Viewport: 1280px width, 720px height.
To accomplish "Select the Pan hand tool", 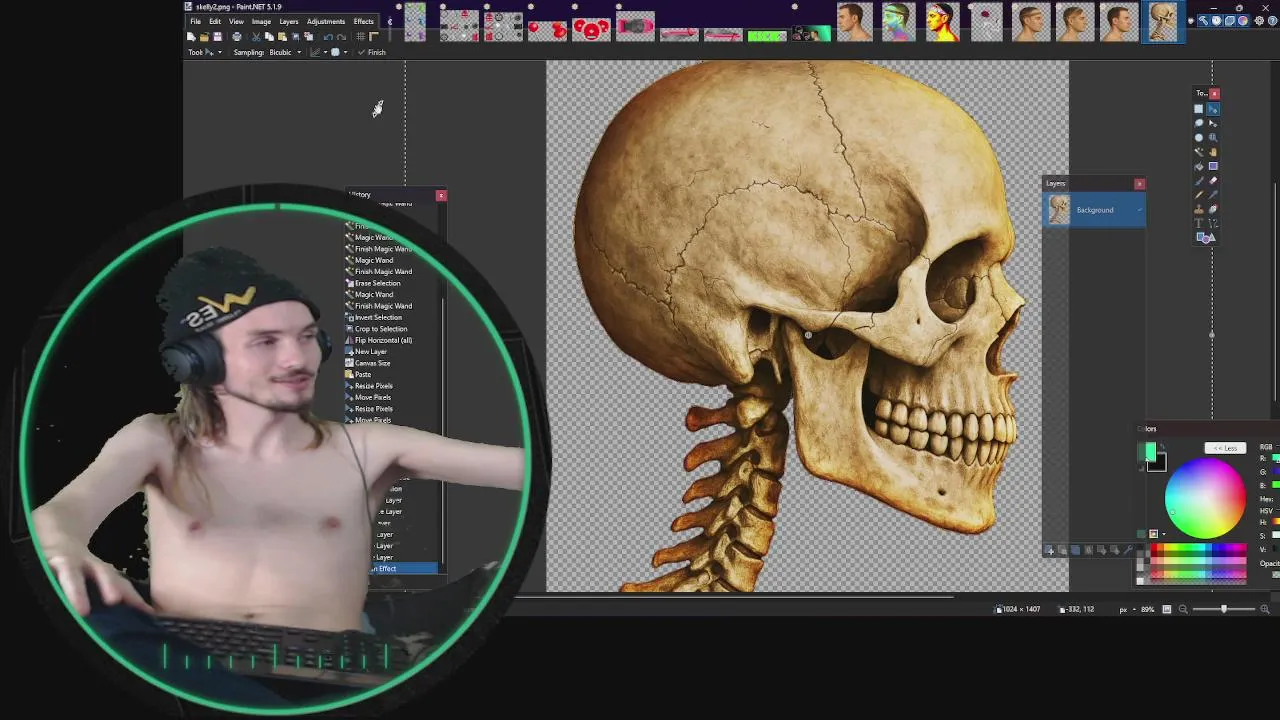I will pyautogui.click(x=1213, y=152).
